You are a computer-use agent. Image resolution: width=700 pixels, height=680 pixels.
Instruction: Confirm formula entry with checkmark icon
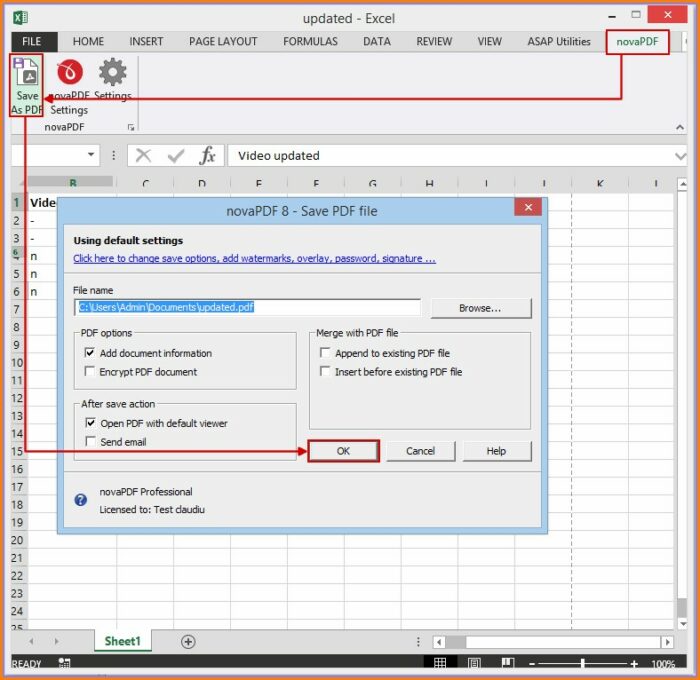(x=175, y=156)
